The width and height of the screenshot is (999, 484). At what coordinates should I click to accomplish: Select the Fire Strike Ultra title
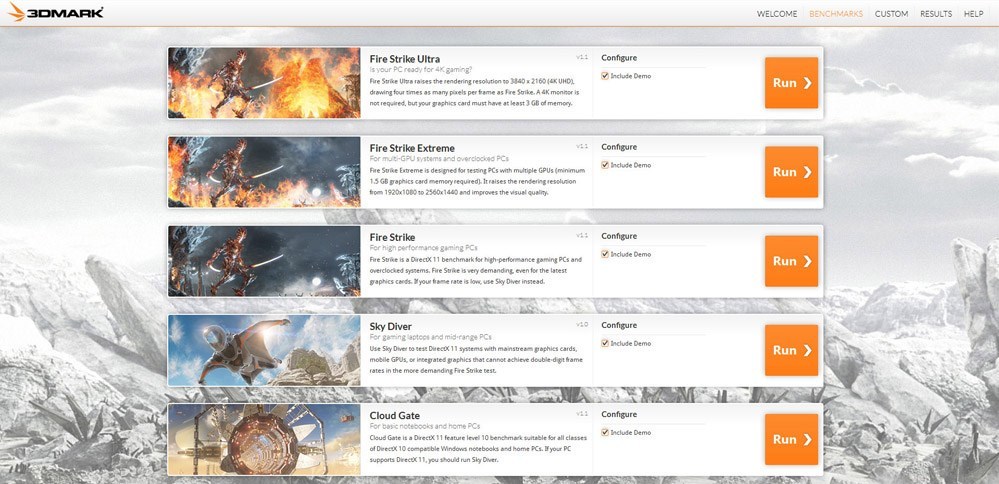[x=405, y=59]
